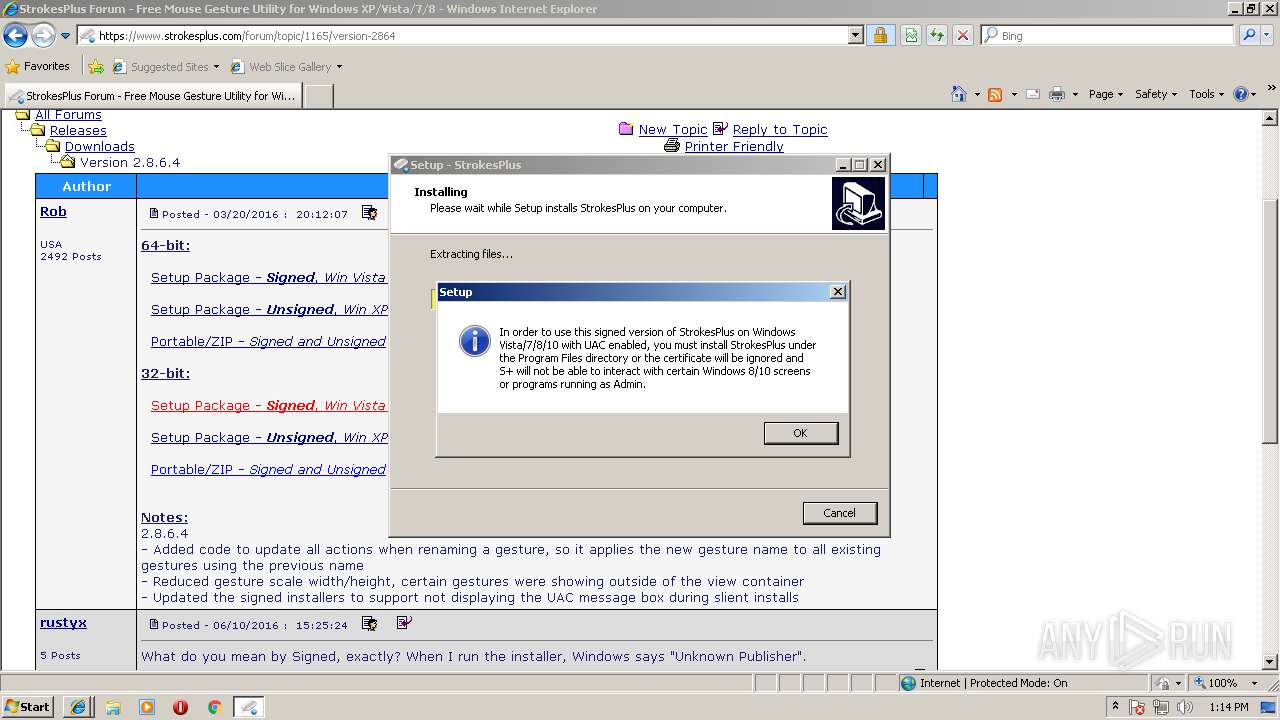Select StrokesPlus setup taskbar button
The image size is (1280, 720).
249,707
